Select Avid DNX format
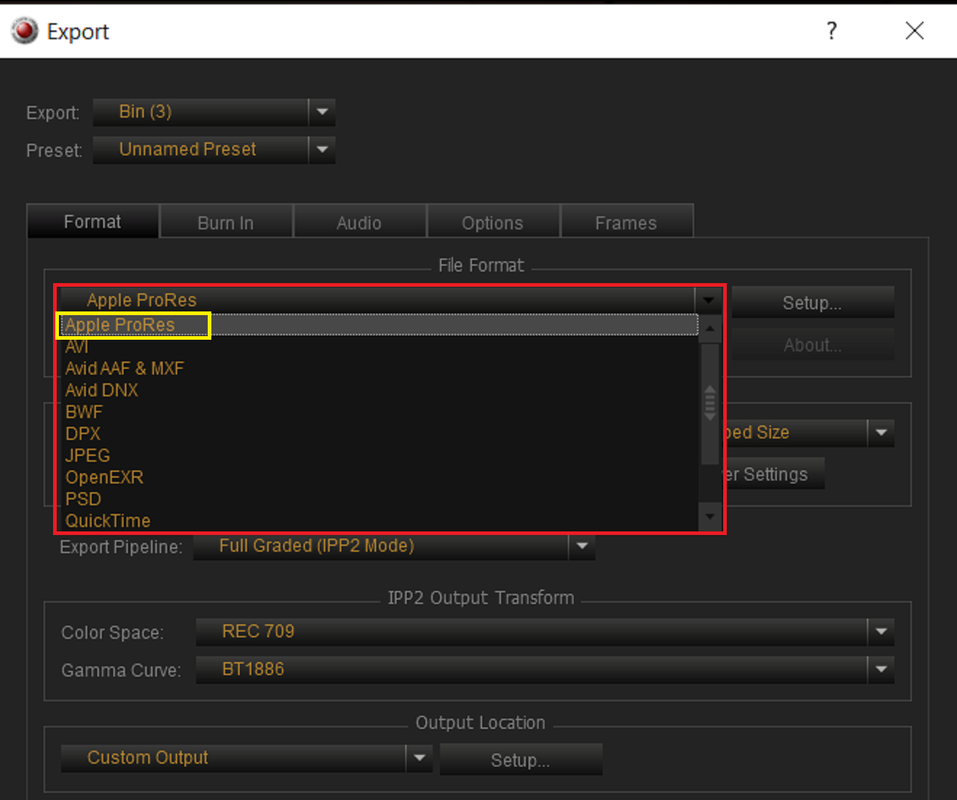The width and height of the screenshot is (957, 800). coord(378,390)
